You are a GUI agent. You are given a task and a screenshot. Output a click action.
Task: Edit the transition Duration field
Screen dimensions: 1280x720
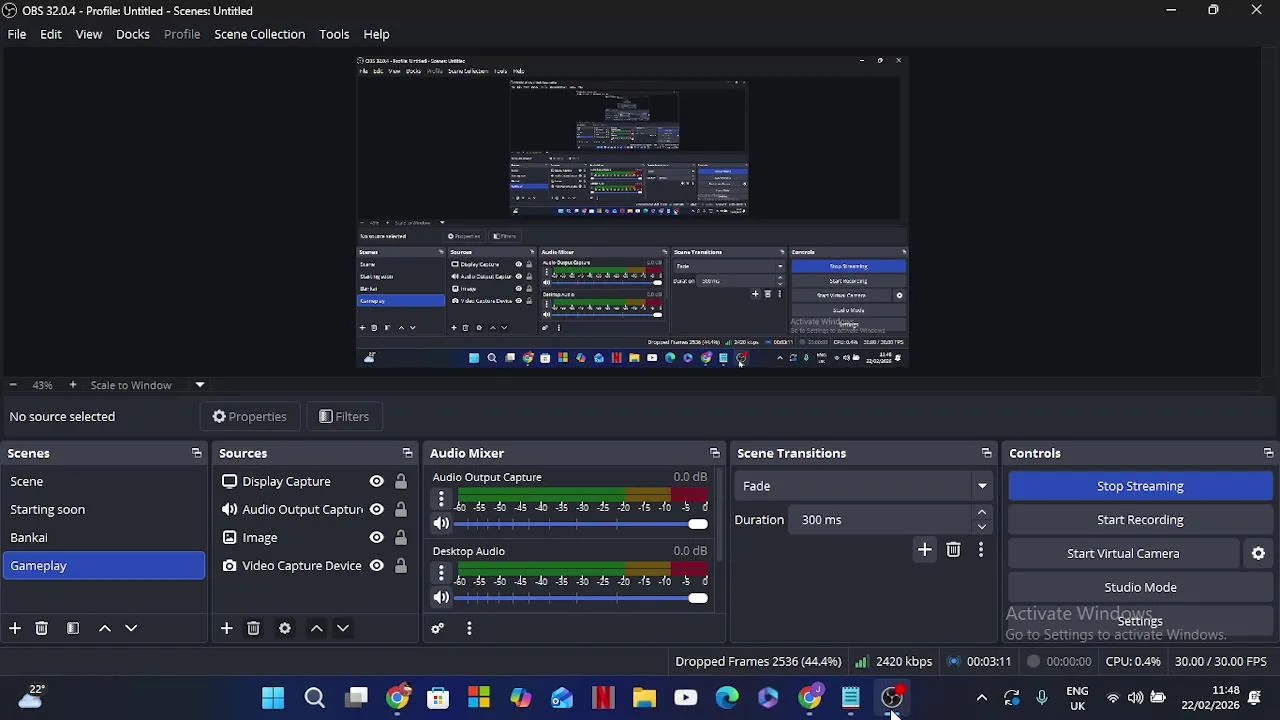(882, 520)
